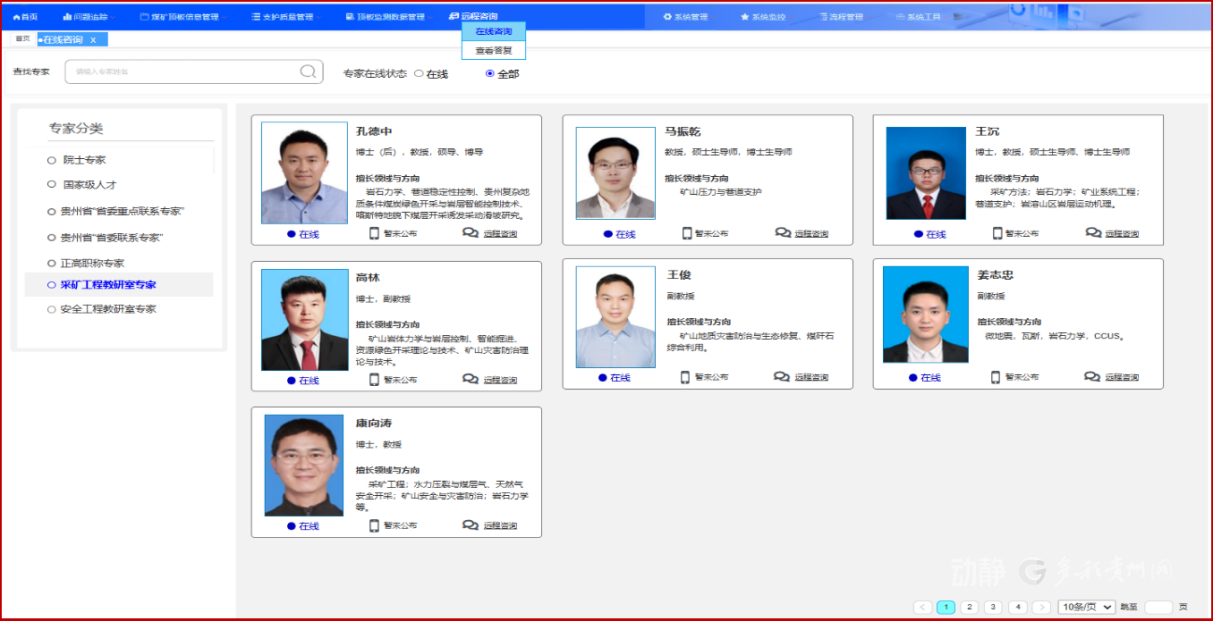This screenshot has height=621, width=1213.
Task: Choose 查看答复 from the open submenu
Action: (x=493, y=50)
